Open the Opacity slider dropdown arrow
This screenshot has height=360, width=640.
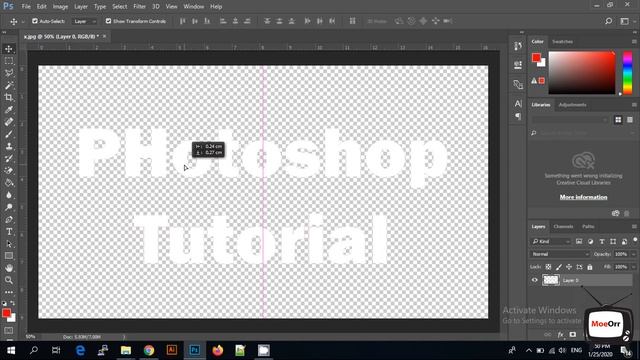(634, 254)
